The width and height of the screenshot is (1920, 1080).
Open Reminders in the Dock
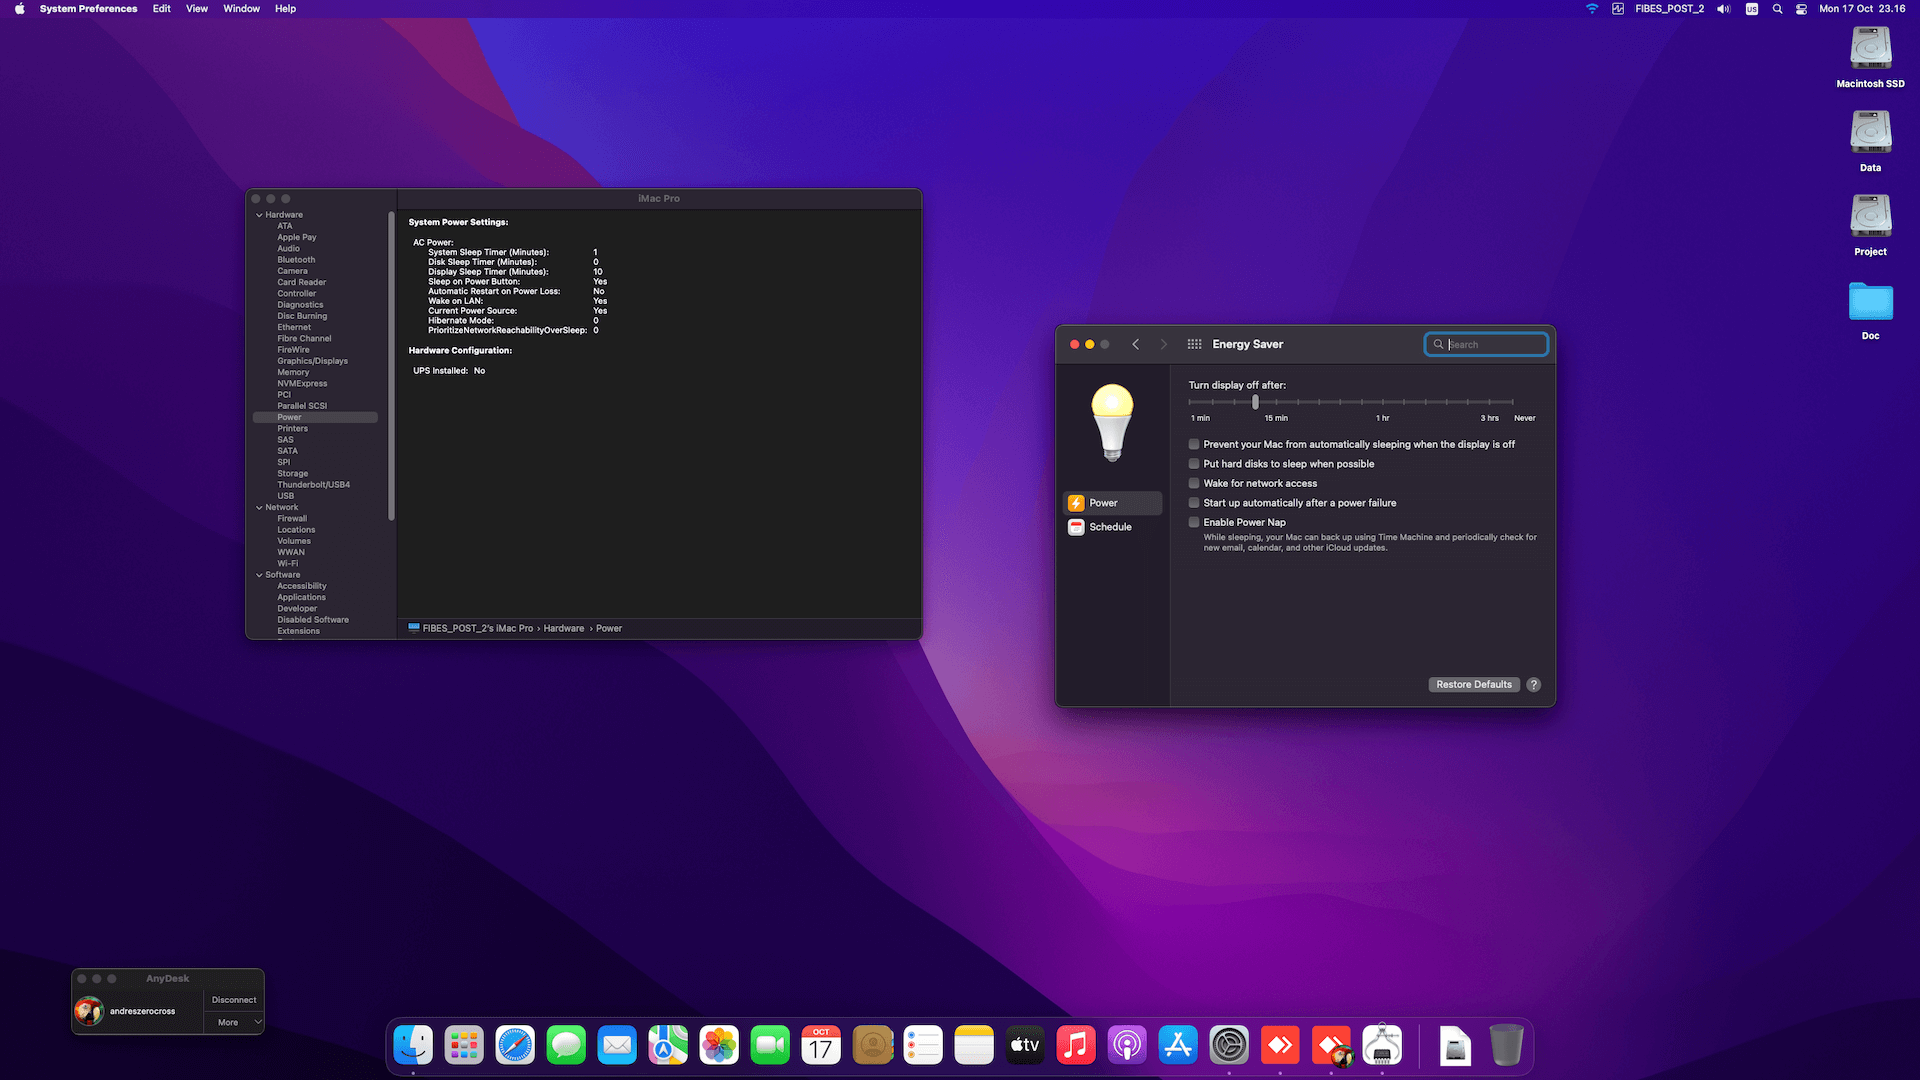[923, 1046]
